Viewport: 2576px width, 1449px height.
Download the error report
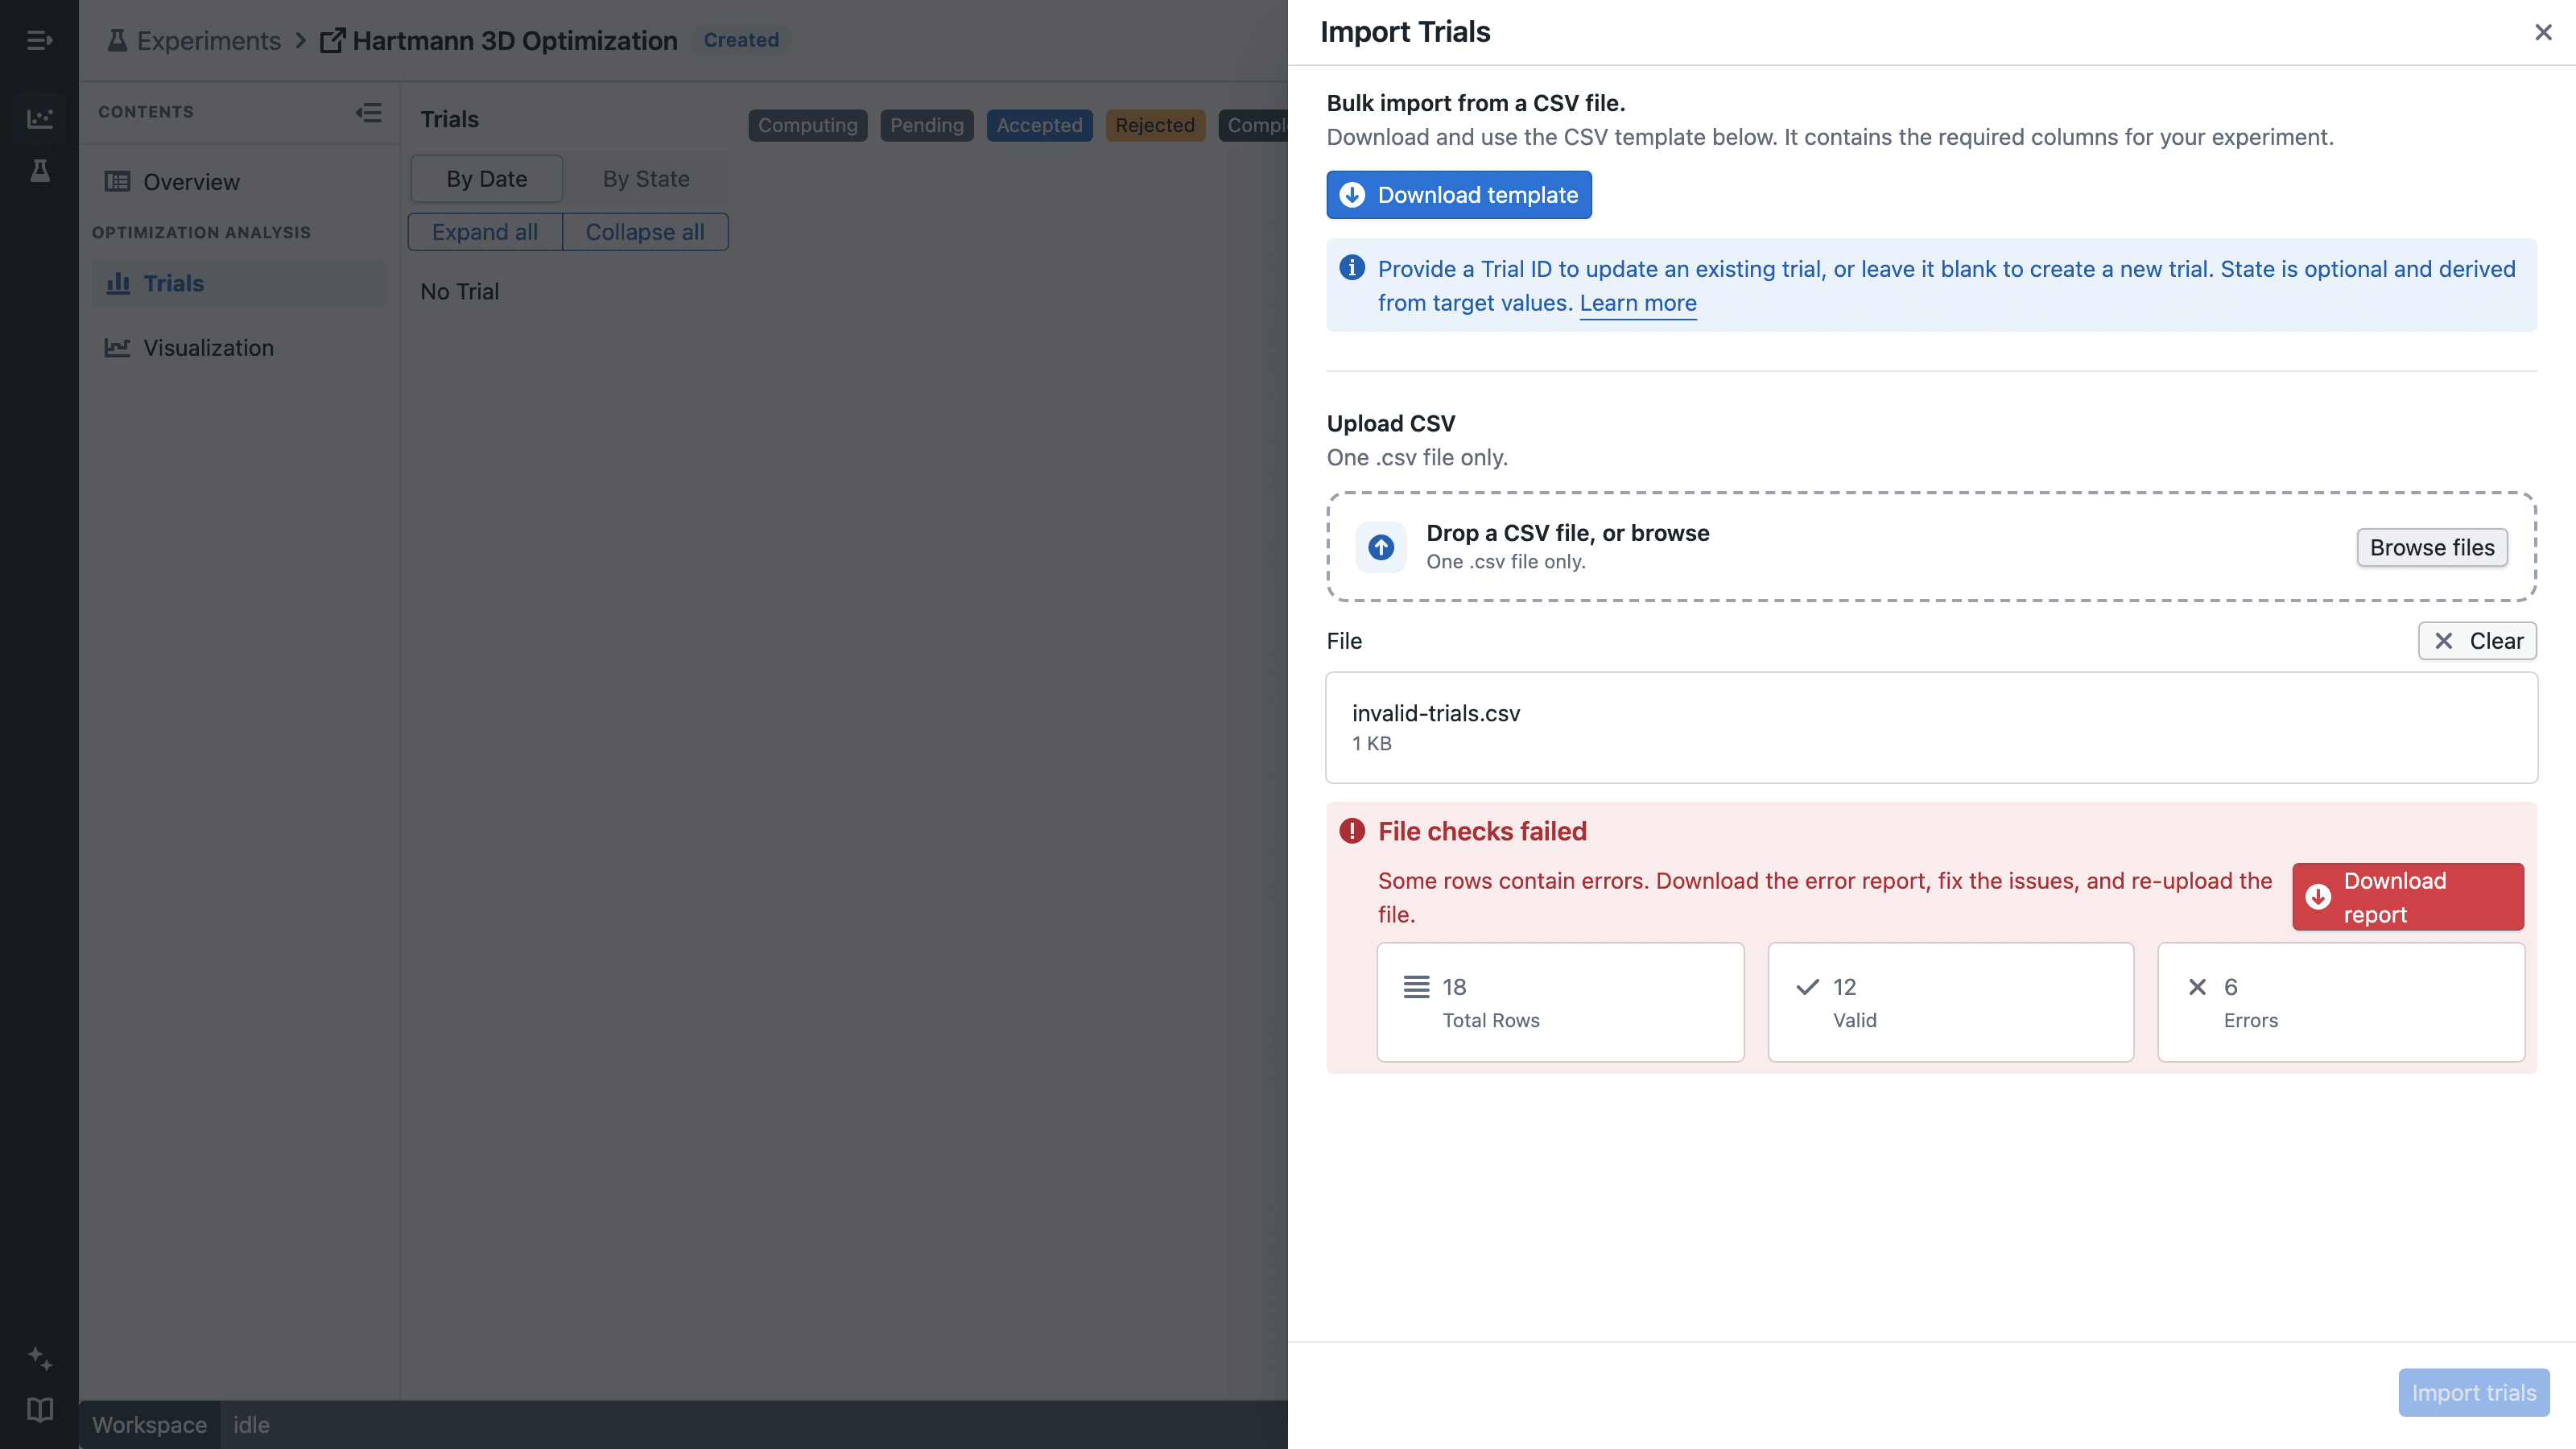tap(2408, 897)
